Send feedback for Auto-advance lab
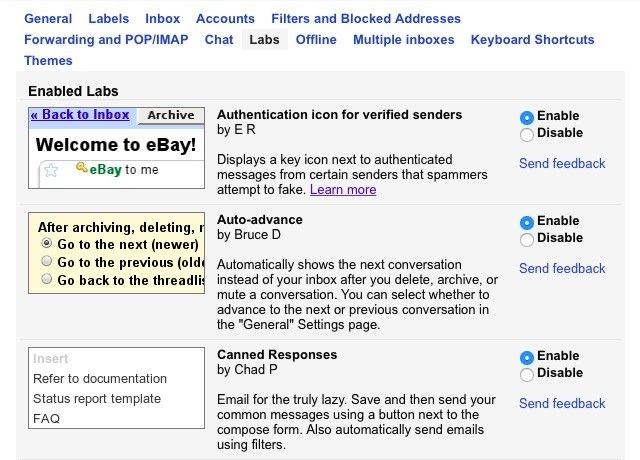Viewport: 640px width, 460px height. [562, 268]
